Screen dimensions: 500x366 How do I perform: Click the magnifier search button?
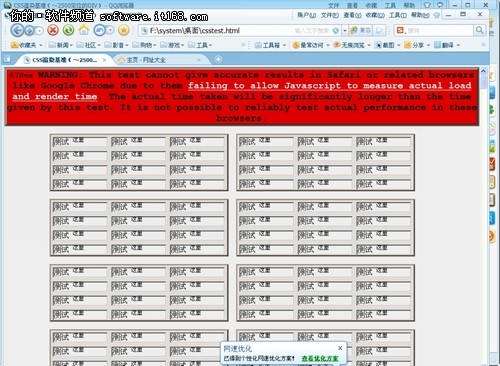[479, 31]
